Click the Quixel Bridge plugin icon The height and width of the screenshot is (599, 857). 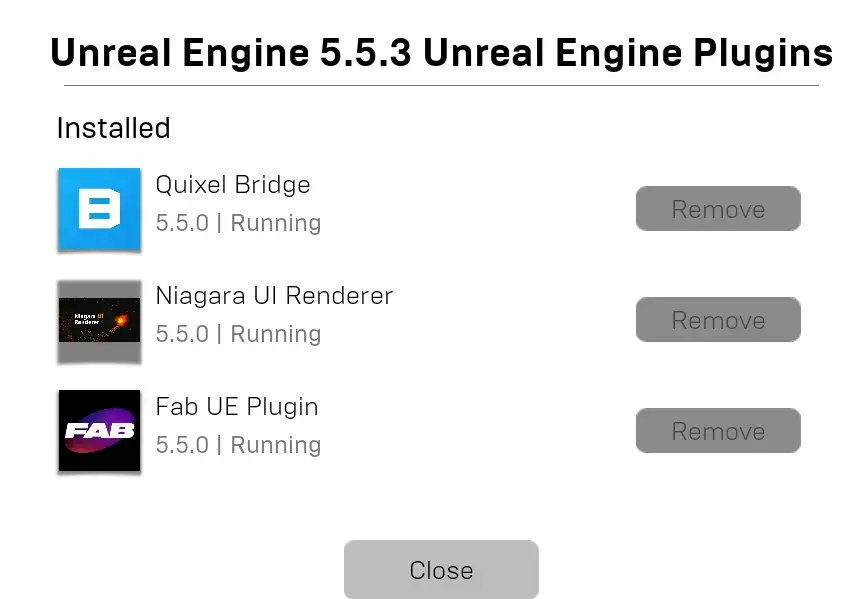[x=99, y=209]
